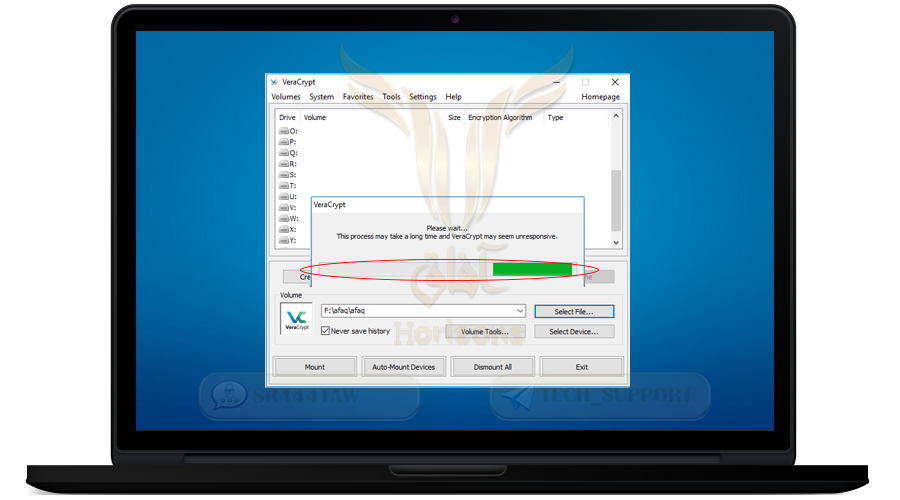The image size is (900, 500).
Task: Click drive list scroll down arrow
Action: pyautogui.click(x=616, y=242)
